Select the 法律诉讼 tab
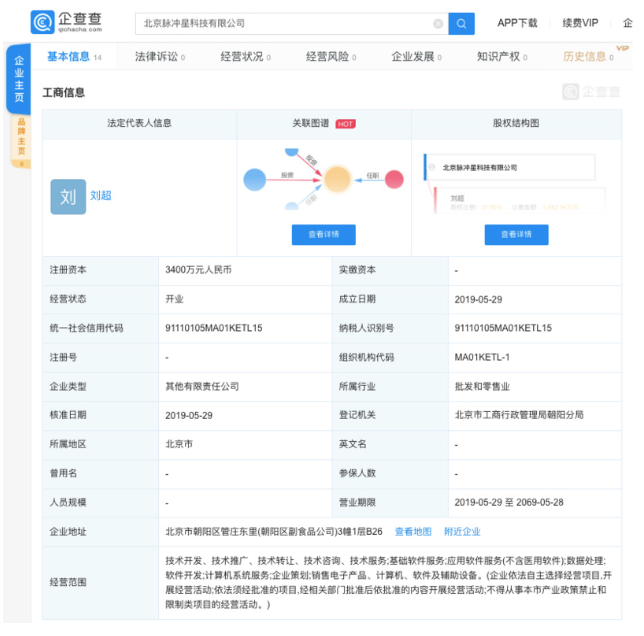 coord(160,56)
